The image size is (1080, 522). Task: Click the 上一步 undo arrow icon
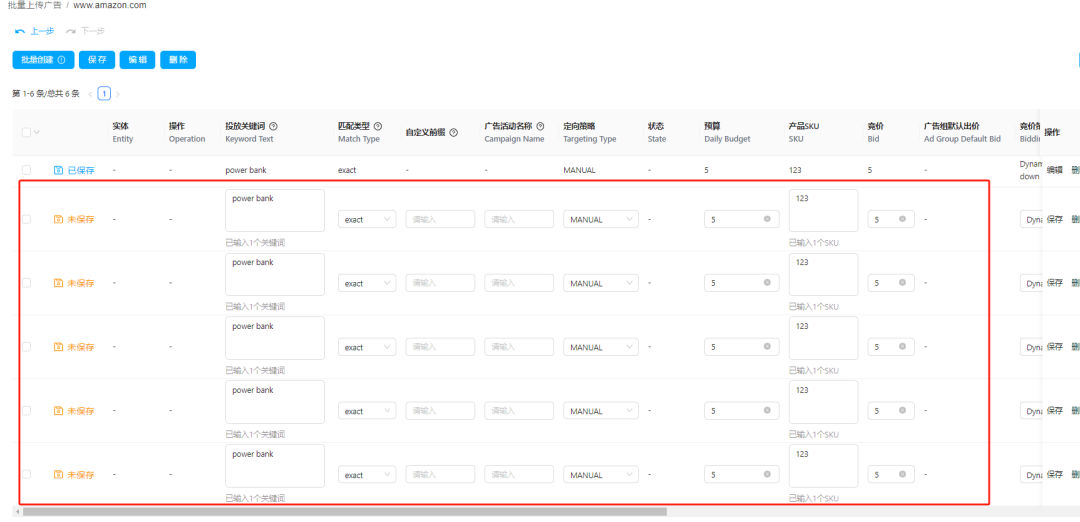click(19, 32)
